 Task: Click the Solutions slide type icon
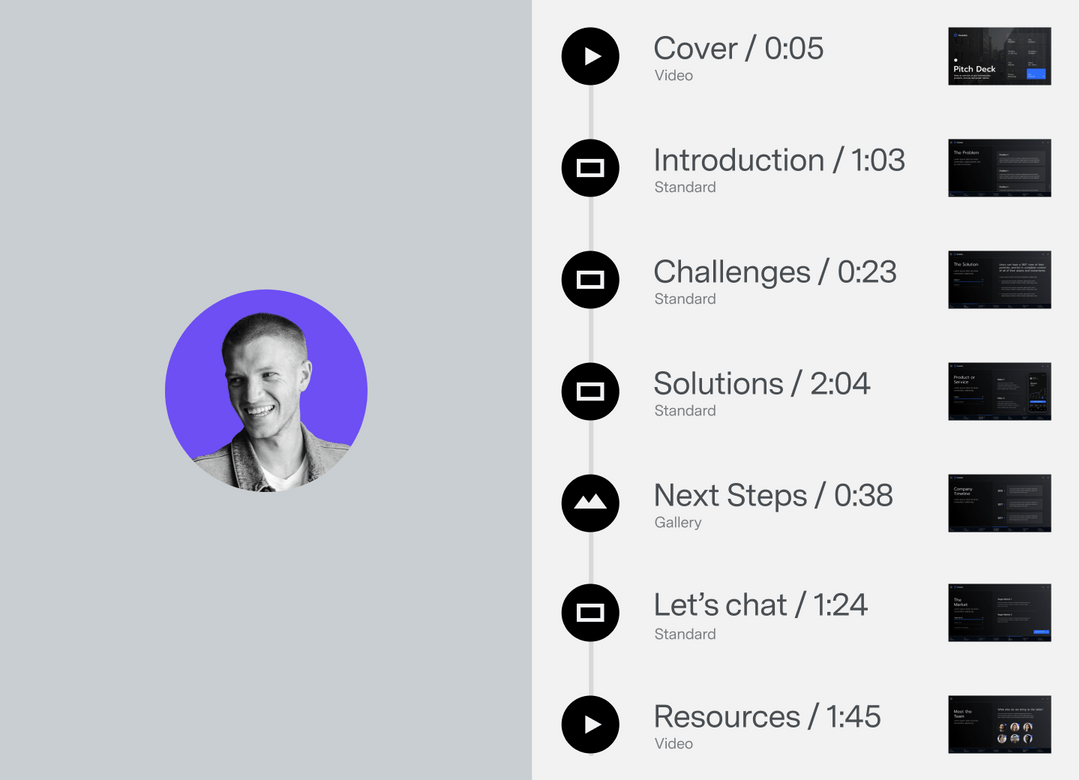point(590,391)
